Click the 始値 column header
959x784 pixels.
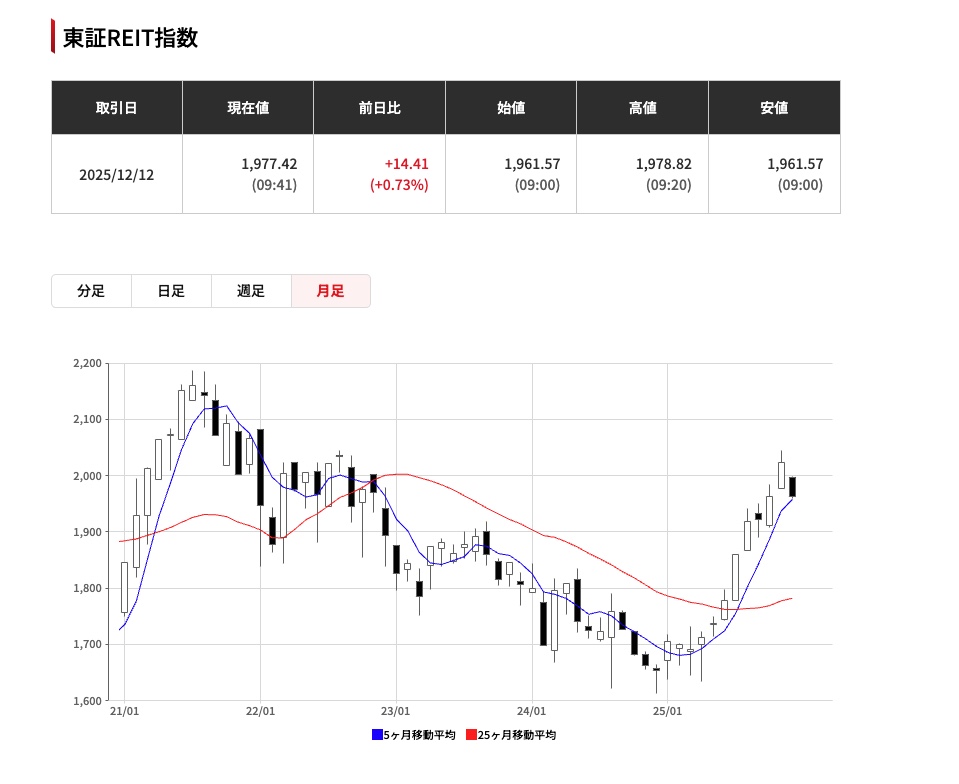pyautogui.click(x=511, y=108)
